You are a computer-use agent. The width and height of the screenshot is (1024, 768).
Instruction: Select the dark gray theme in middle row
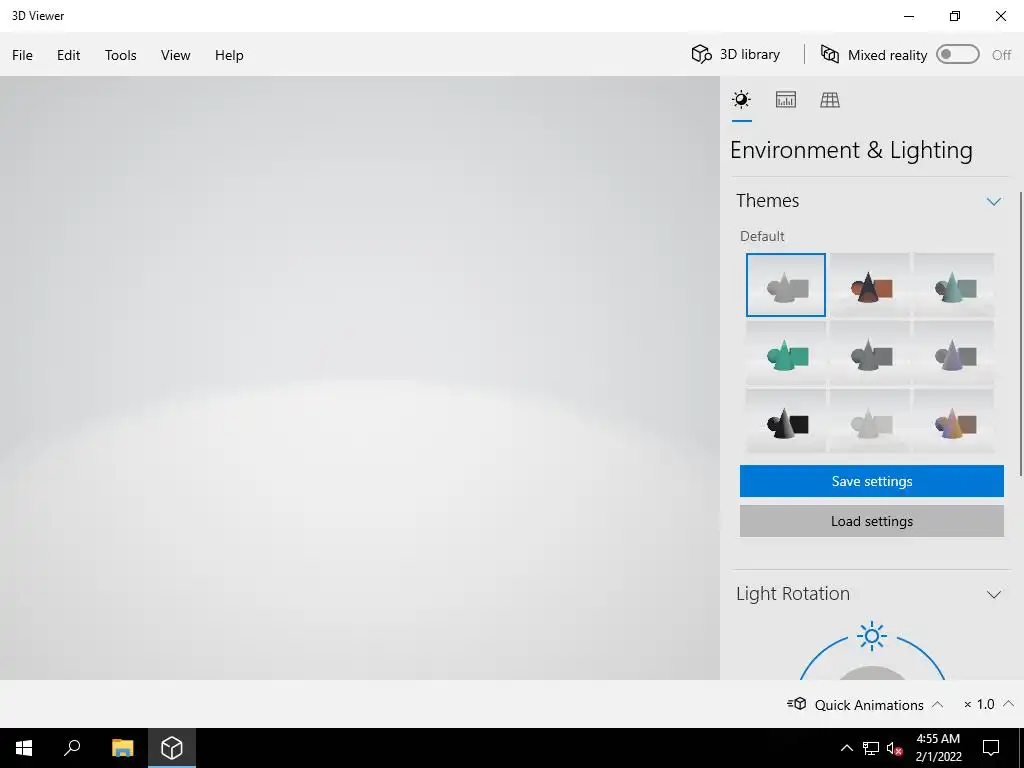click(x=870, y=353)
